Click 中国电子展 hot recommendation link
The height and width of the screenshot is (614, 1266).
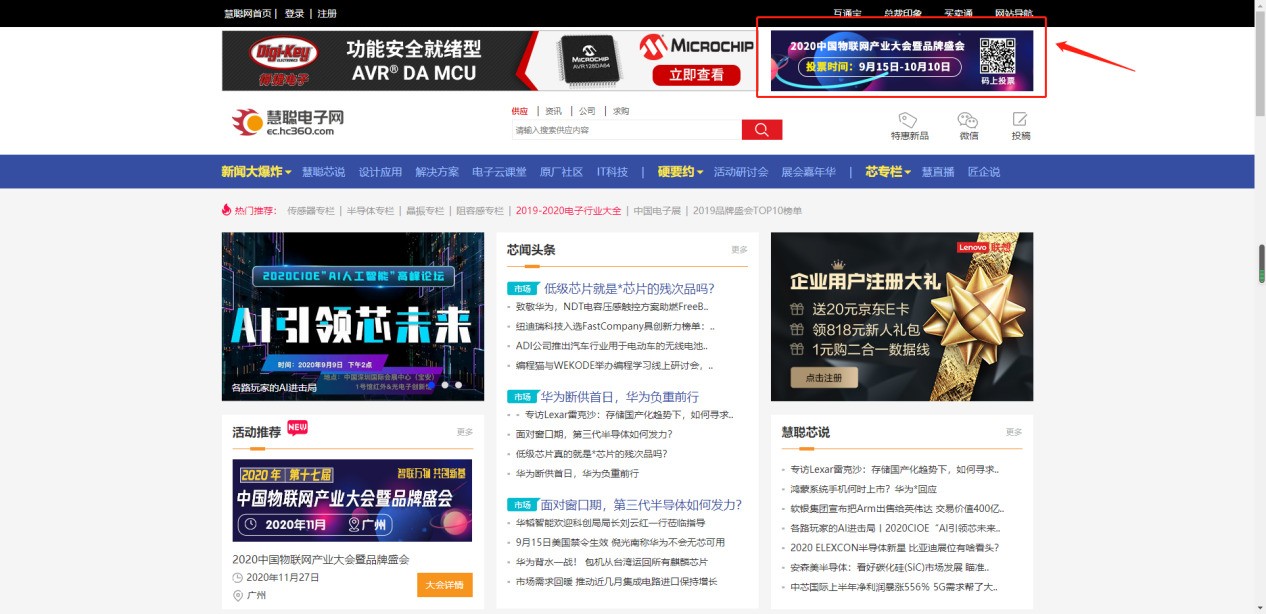(657, 211)
